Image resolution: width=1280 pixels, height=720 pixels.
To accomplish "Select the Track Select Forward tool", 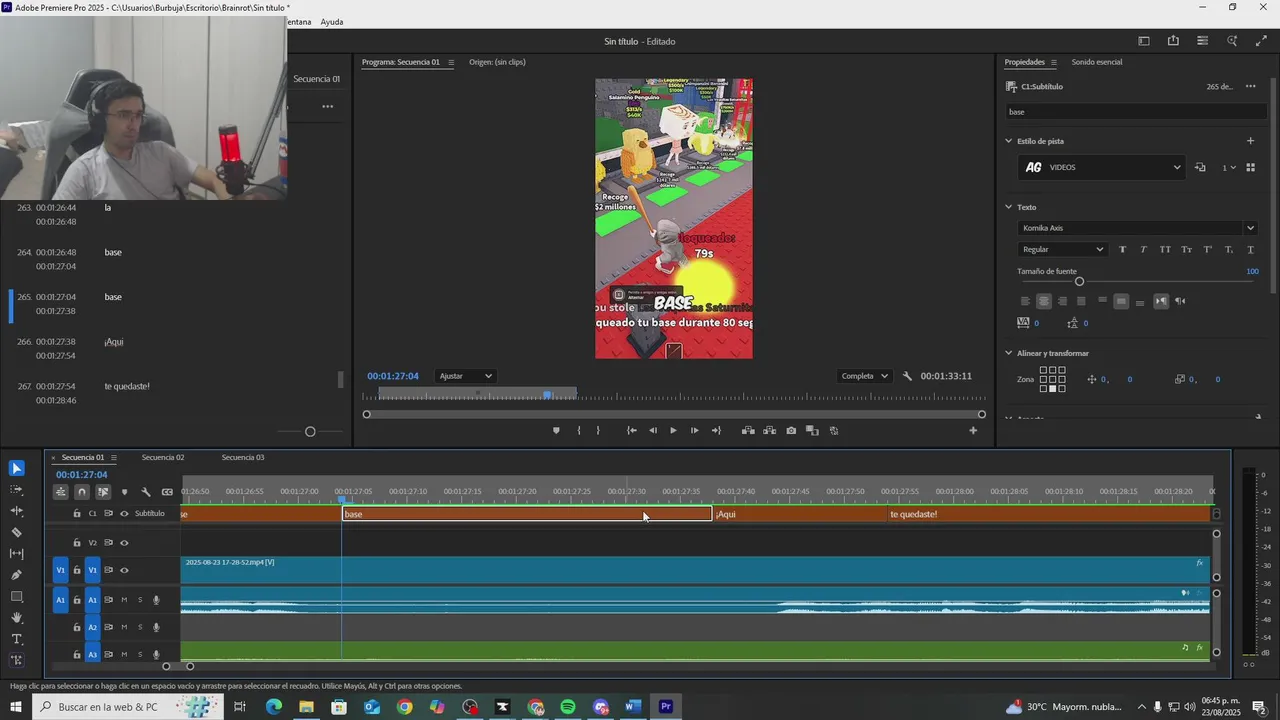I will click(x=16, y=490).
